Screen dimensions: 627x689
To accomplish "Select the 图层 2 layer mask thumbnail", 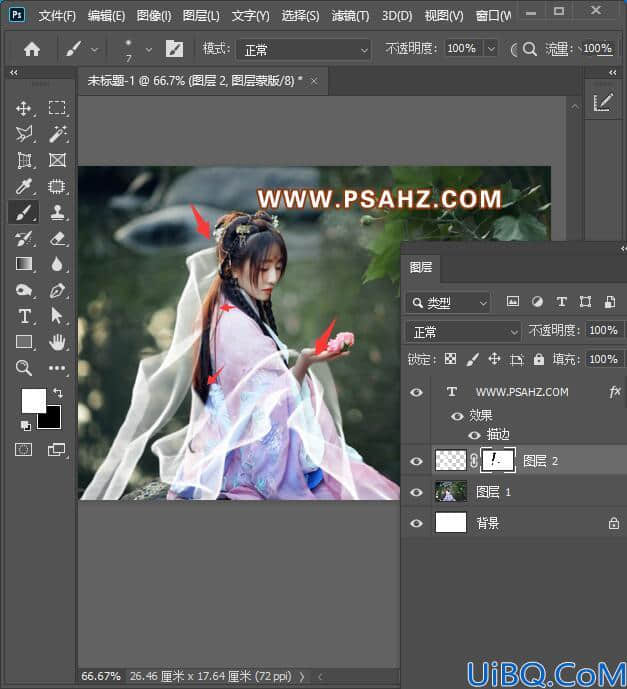I will [x=498, y=460].
